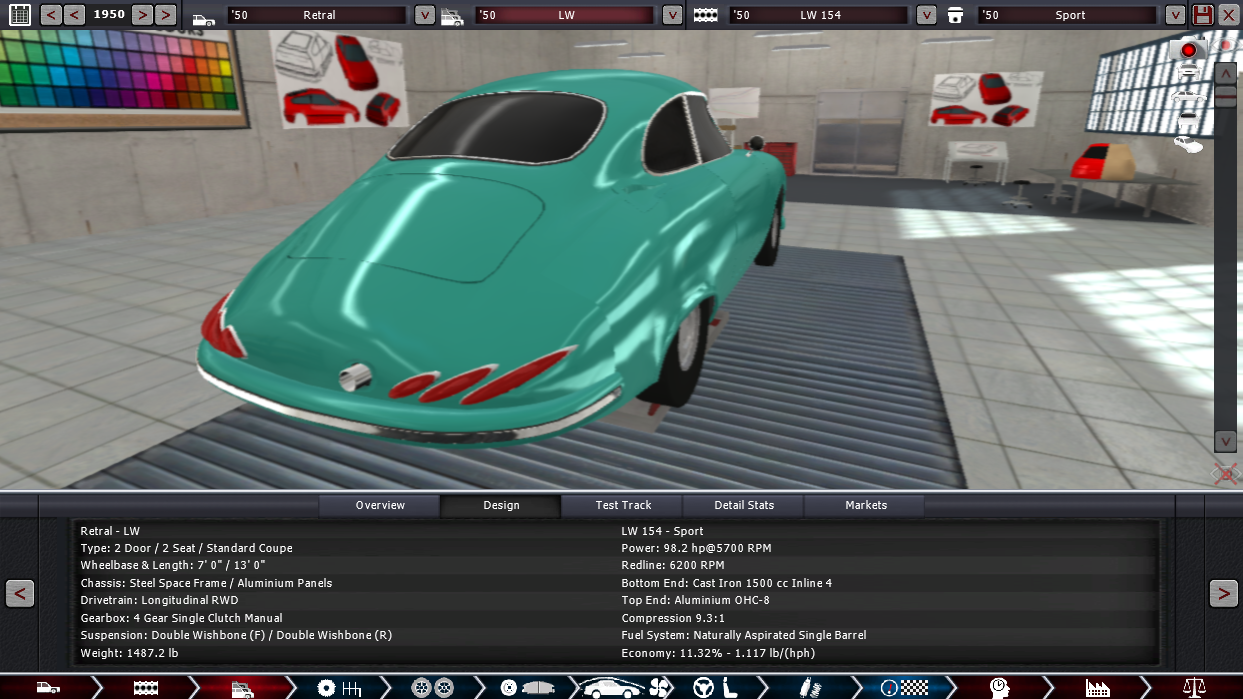This screenshot has height=699, width=1243.
Task: Toggle the red crossed icon at viewport bottom-right
Action: click(1225, 473)
